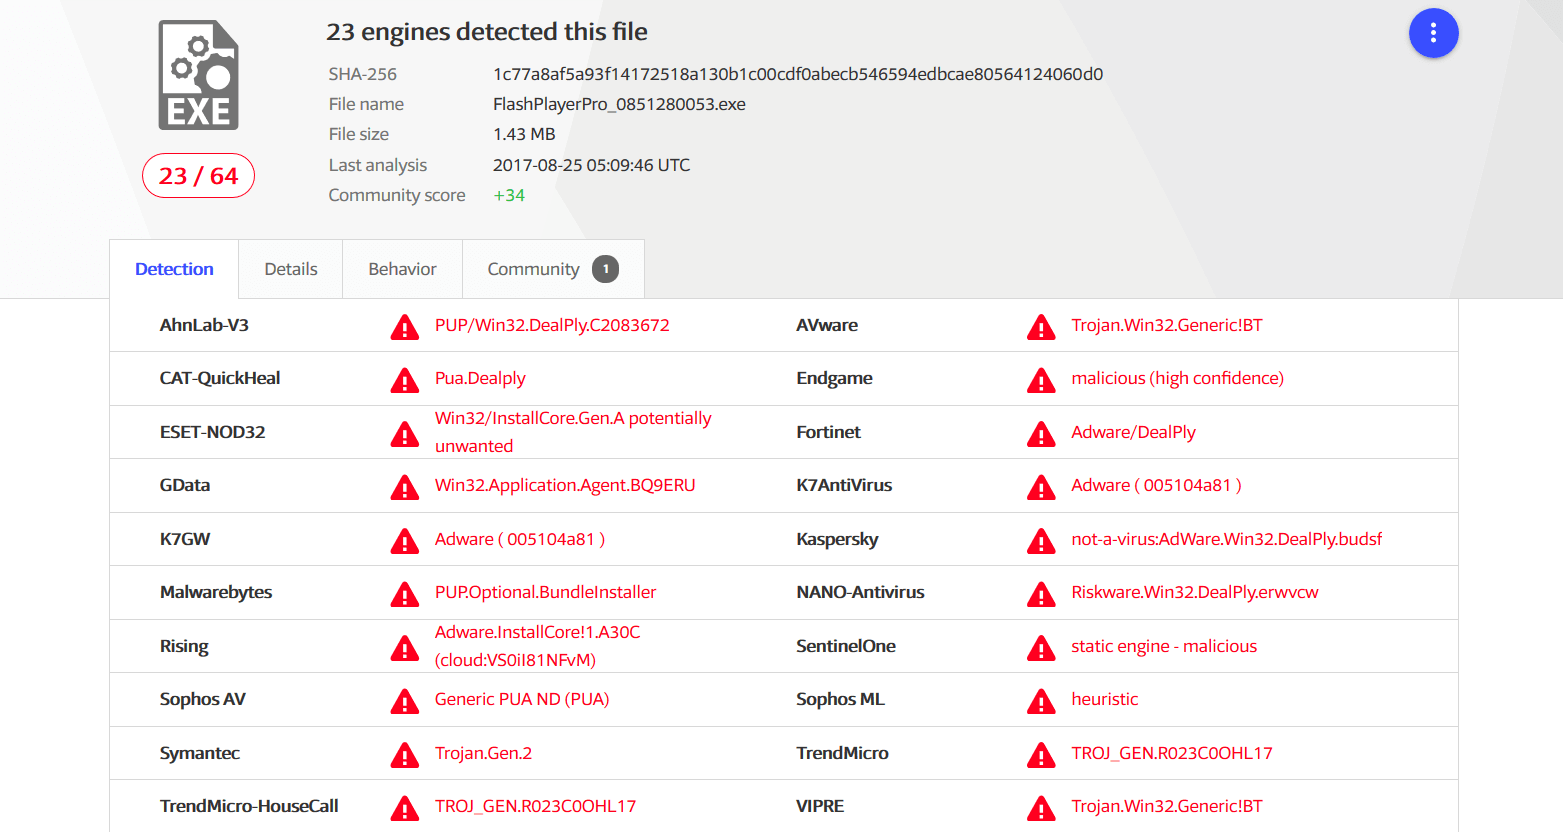The width and height of the screenshot is (1563, 832).
Task: Click the 23 / 64 detection ratio badge
Action: coord(198,176)
